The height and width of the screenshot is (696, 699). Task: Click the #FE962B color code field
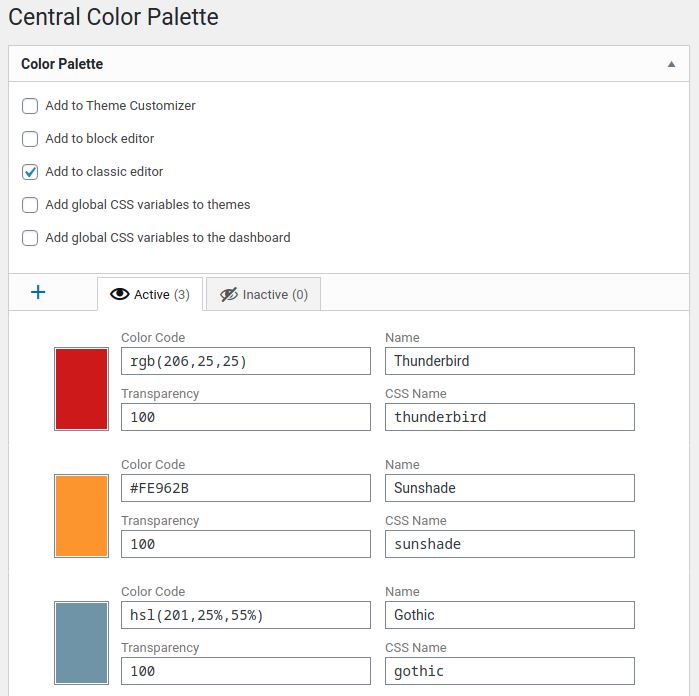(246, 488)
